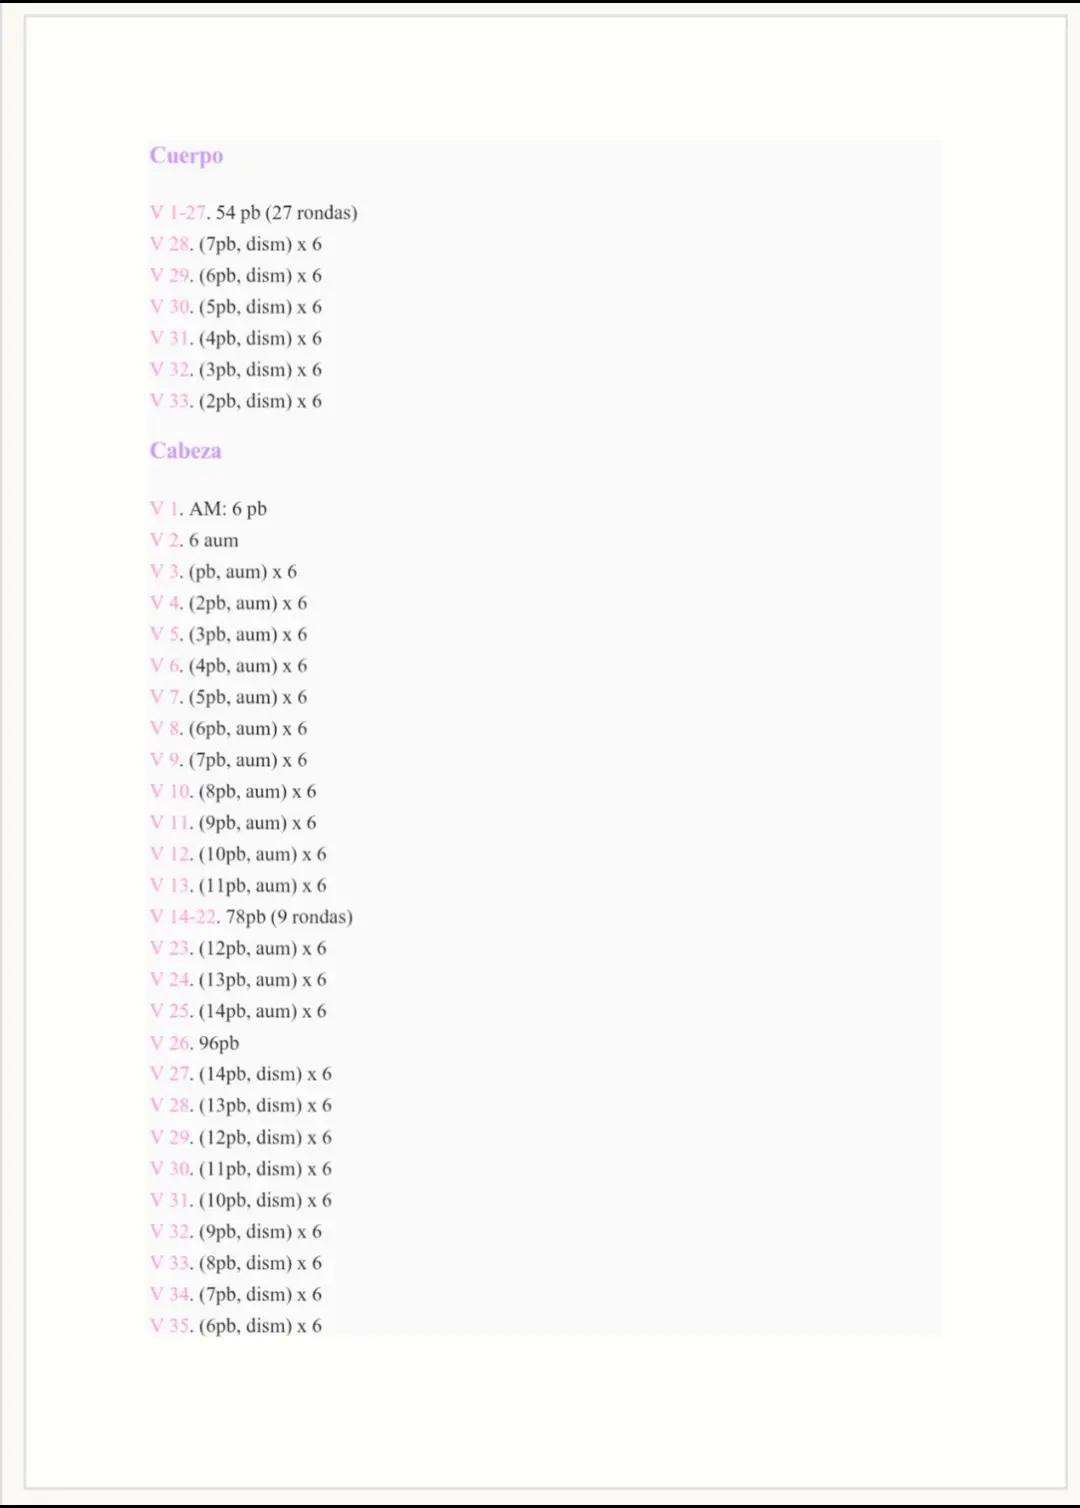Click the "(pb, aum) x 6" row

pyautogui.click(x=242, y=572)
